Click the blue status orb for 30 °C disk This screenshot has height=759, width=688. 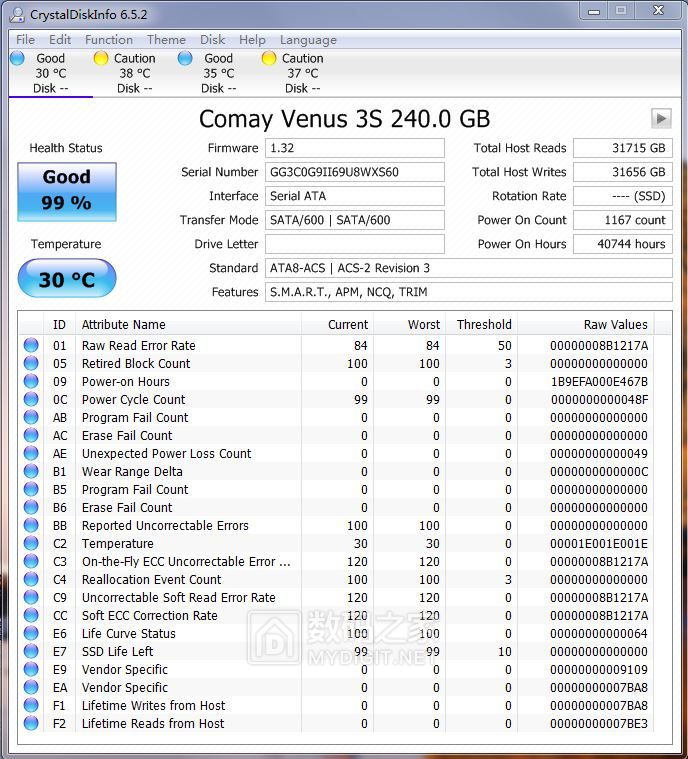(17, 58)
